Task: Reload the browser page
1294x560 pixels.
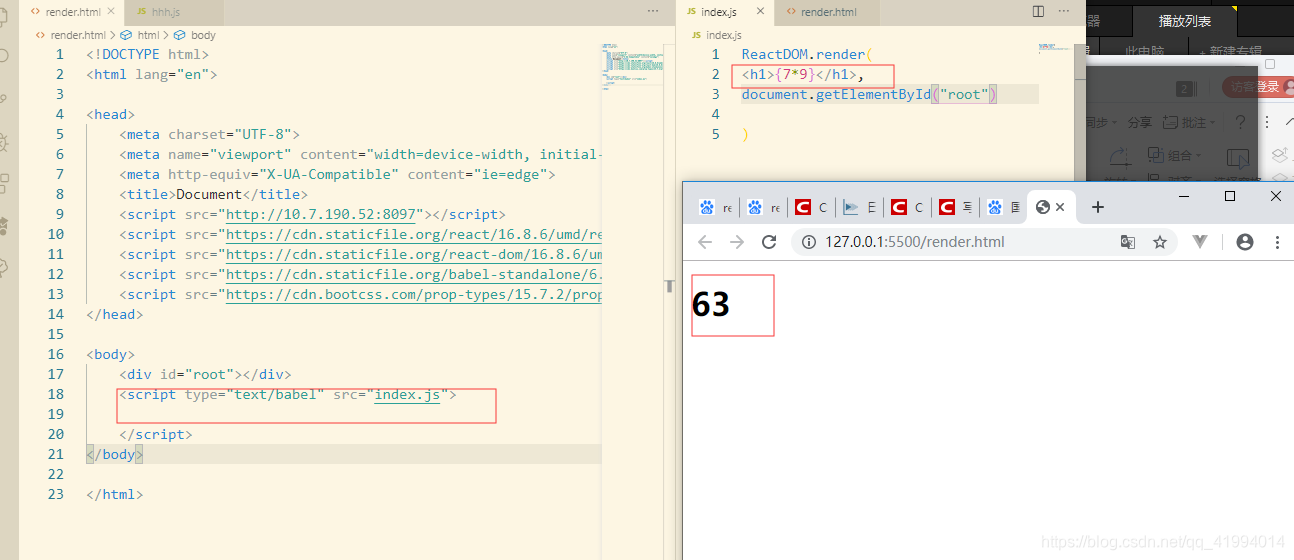Action: (x=769, y=242)
